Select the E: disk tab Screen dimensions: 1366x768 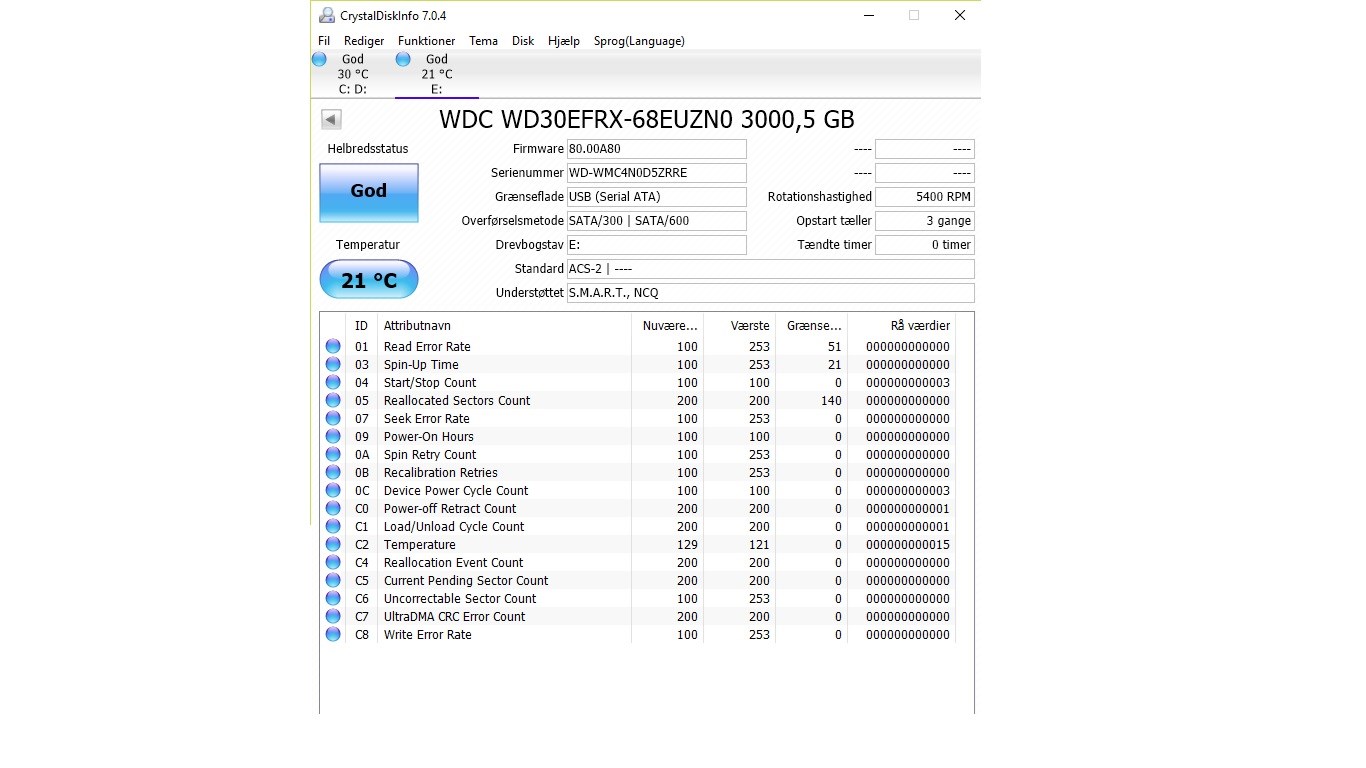click(x=437, y=74)
